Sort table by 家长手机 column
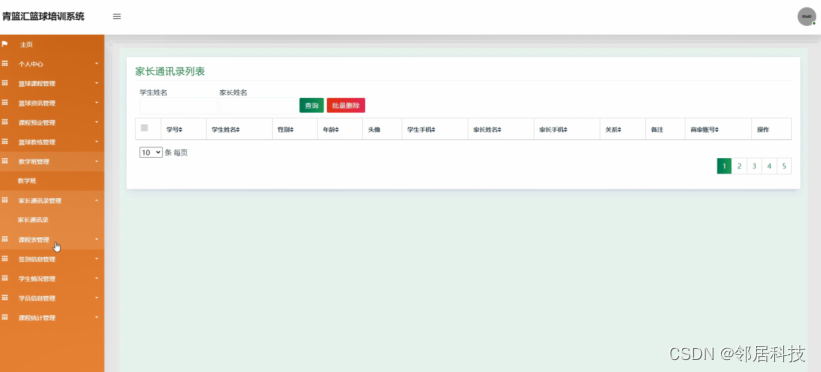This screenshot has width=821, height=372. pos(565,129)
